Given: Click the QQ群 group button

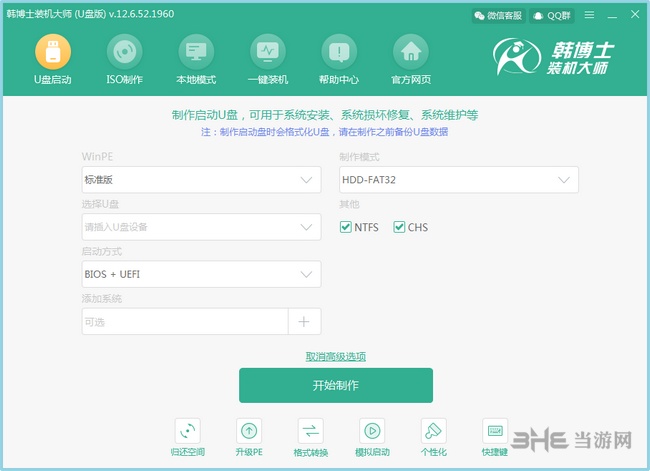Looking at the screenshot, I should (x=552, y=16).
